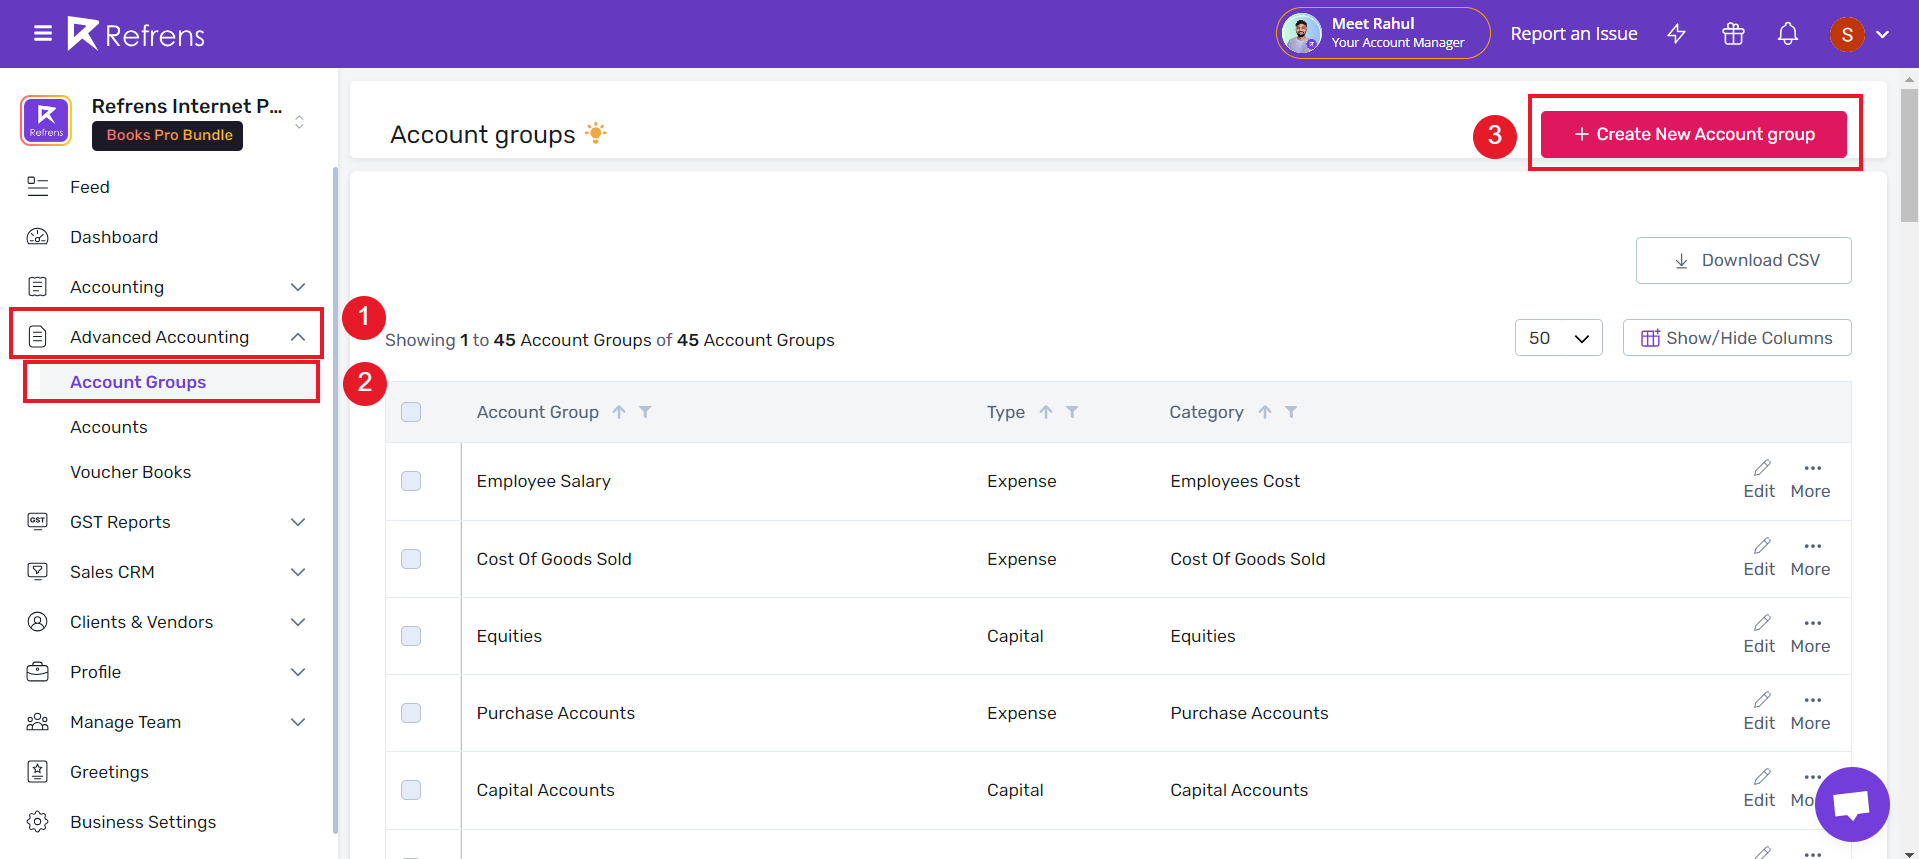Viewport: 1919px width, 859px height.
Task: Click the sidebar vertical scrollbar
Action: (335, 500)
